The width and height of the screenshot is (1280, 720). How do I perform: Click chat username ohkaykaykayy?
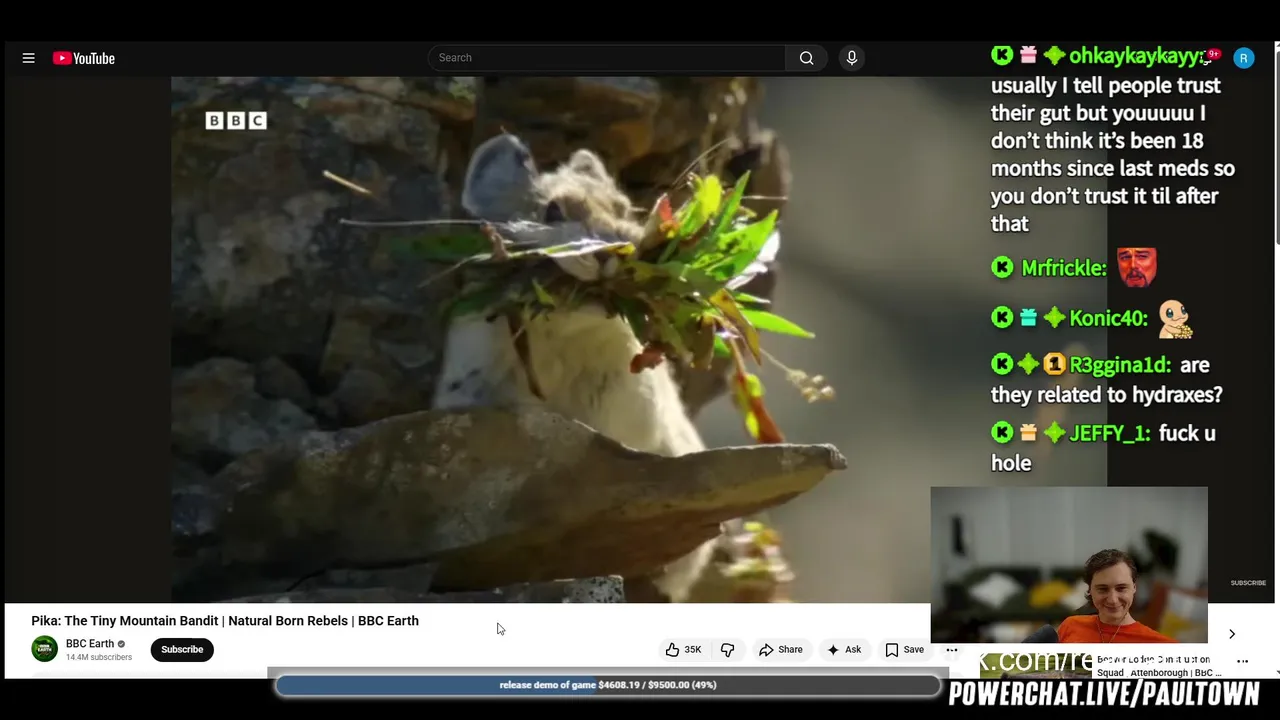pos(1137,56)
